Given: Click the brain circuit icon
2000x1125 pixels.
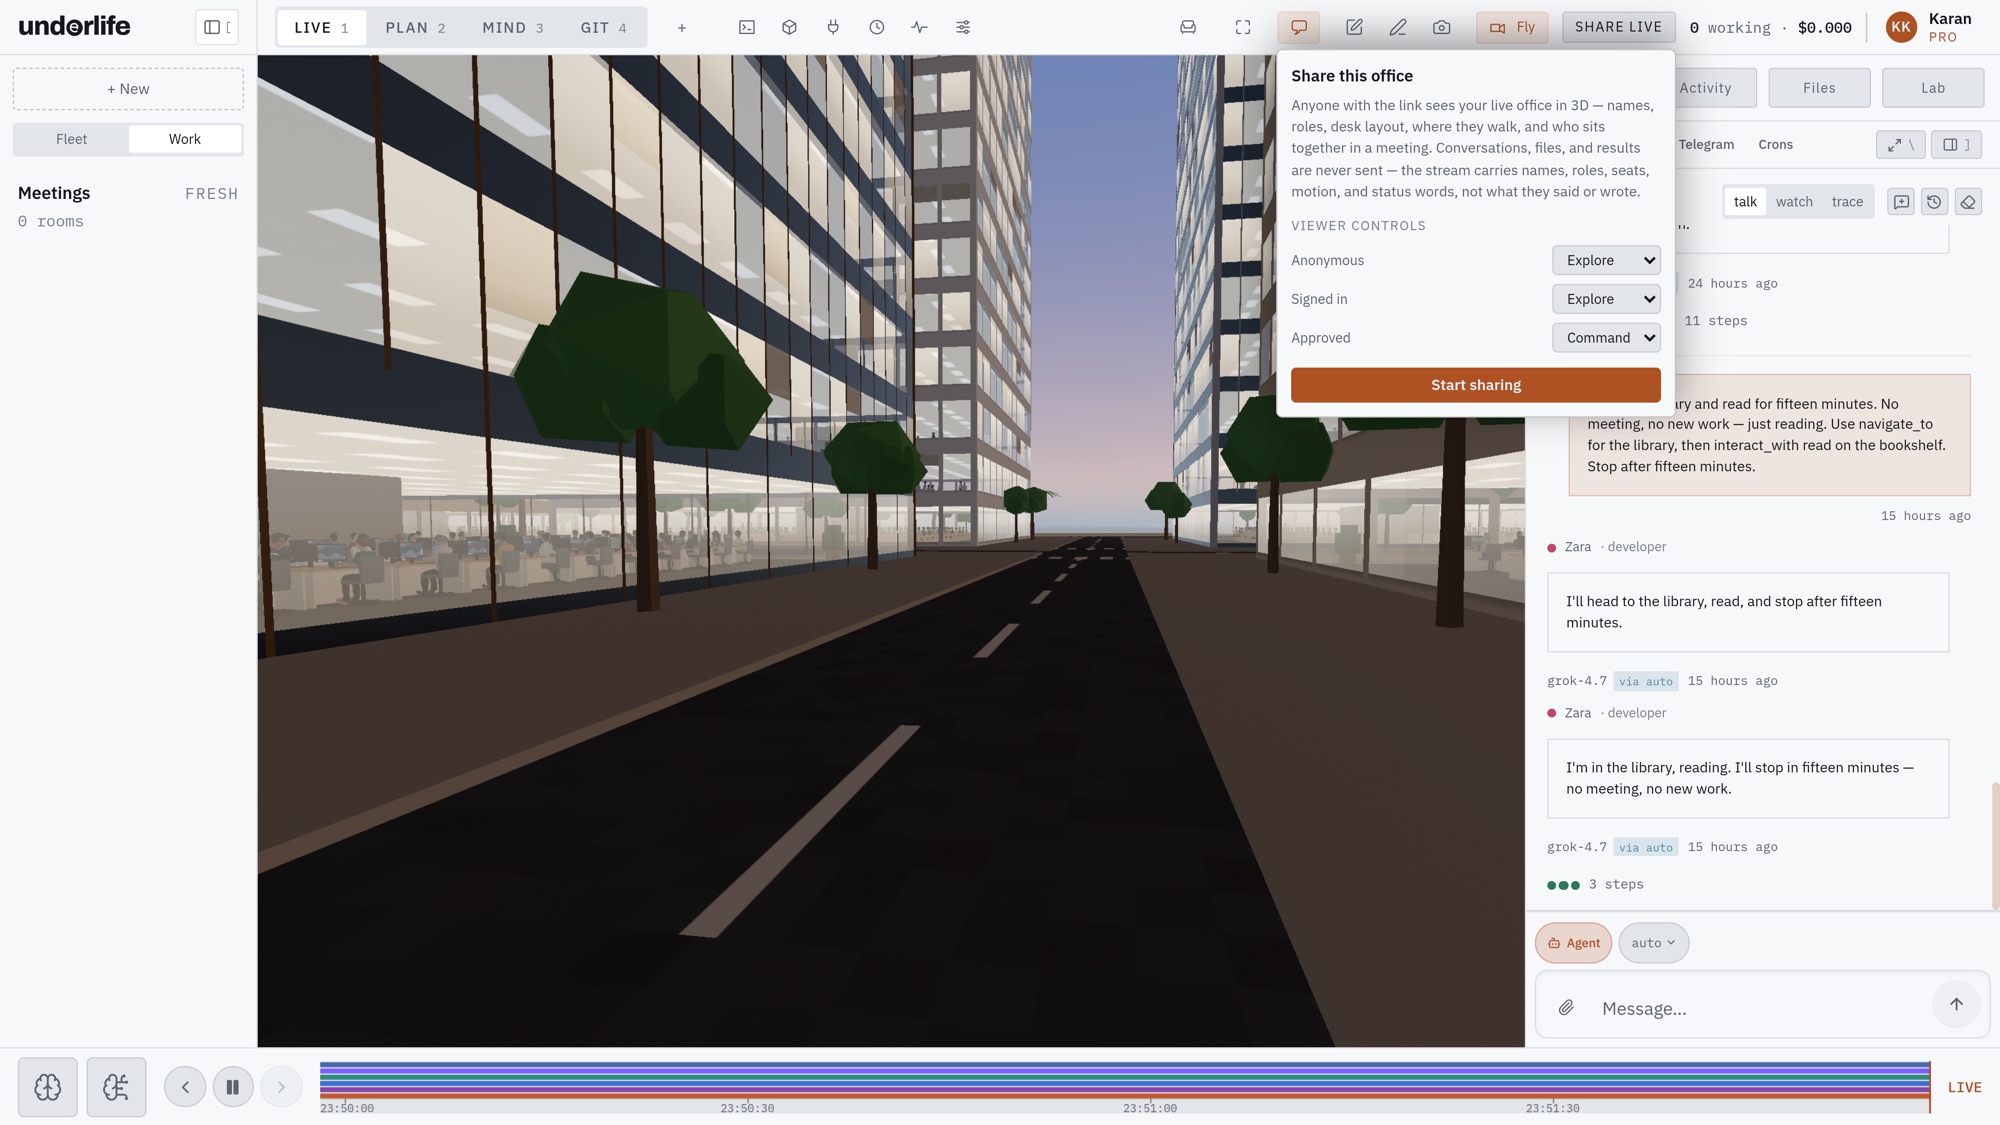Looking at the screenshot, I should [x=116, y=1087].
